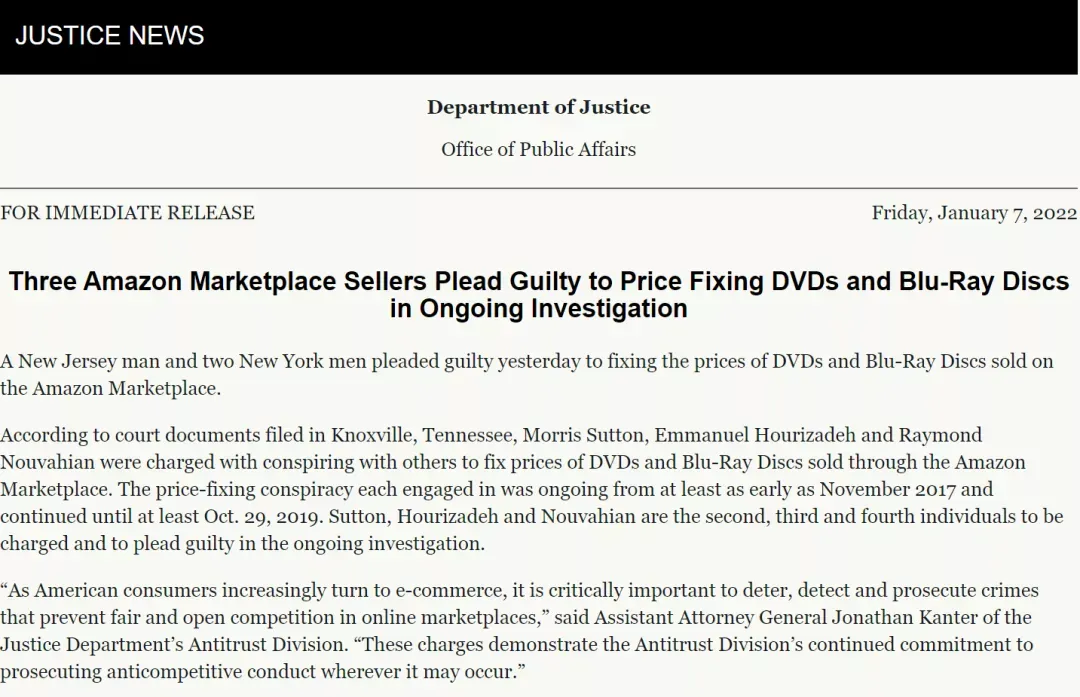1080x697 pixels.
Task: Click the words 'November 2017'
Action: [x=888, y=490]
